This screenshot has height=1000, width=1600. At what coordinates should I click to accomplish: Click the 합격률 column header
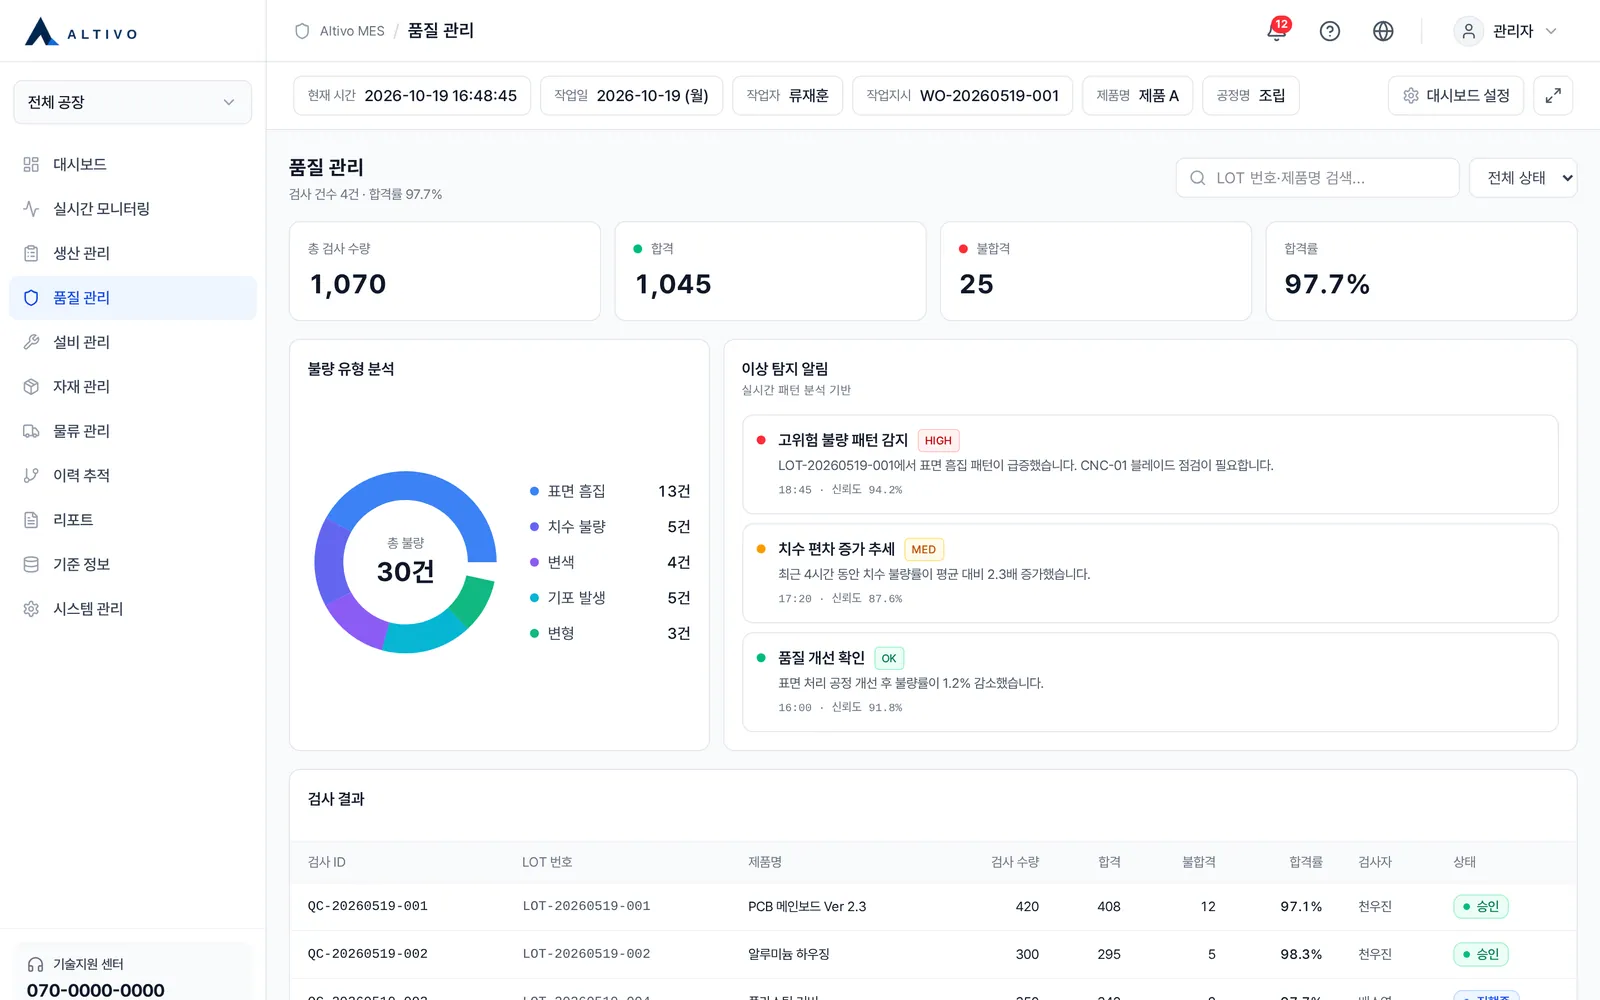pos(1305,863)
